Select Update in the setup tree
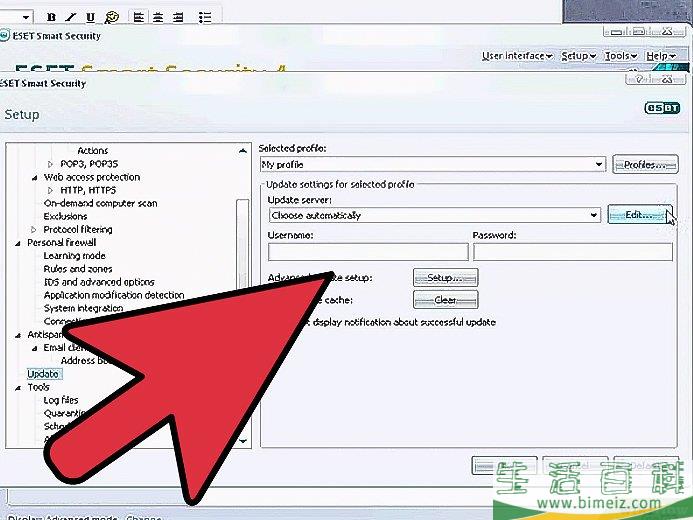Viewport: 693px width, 520px height. coord(43,374)
